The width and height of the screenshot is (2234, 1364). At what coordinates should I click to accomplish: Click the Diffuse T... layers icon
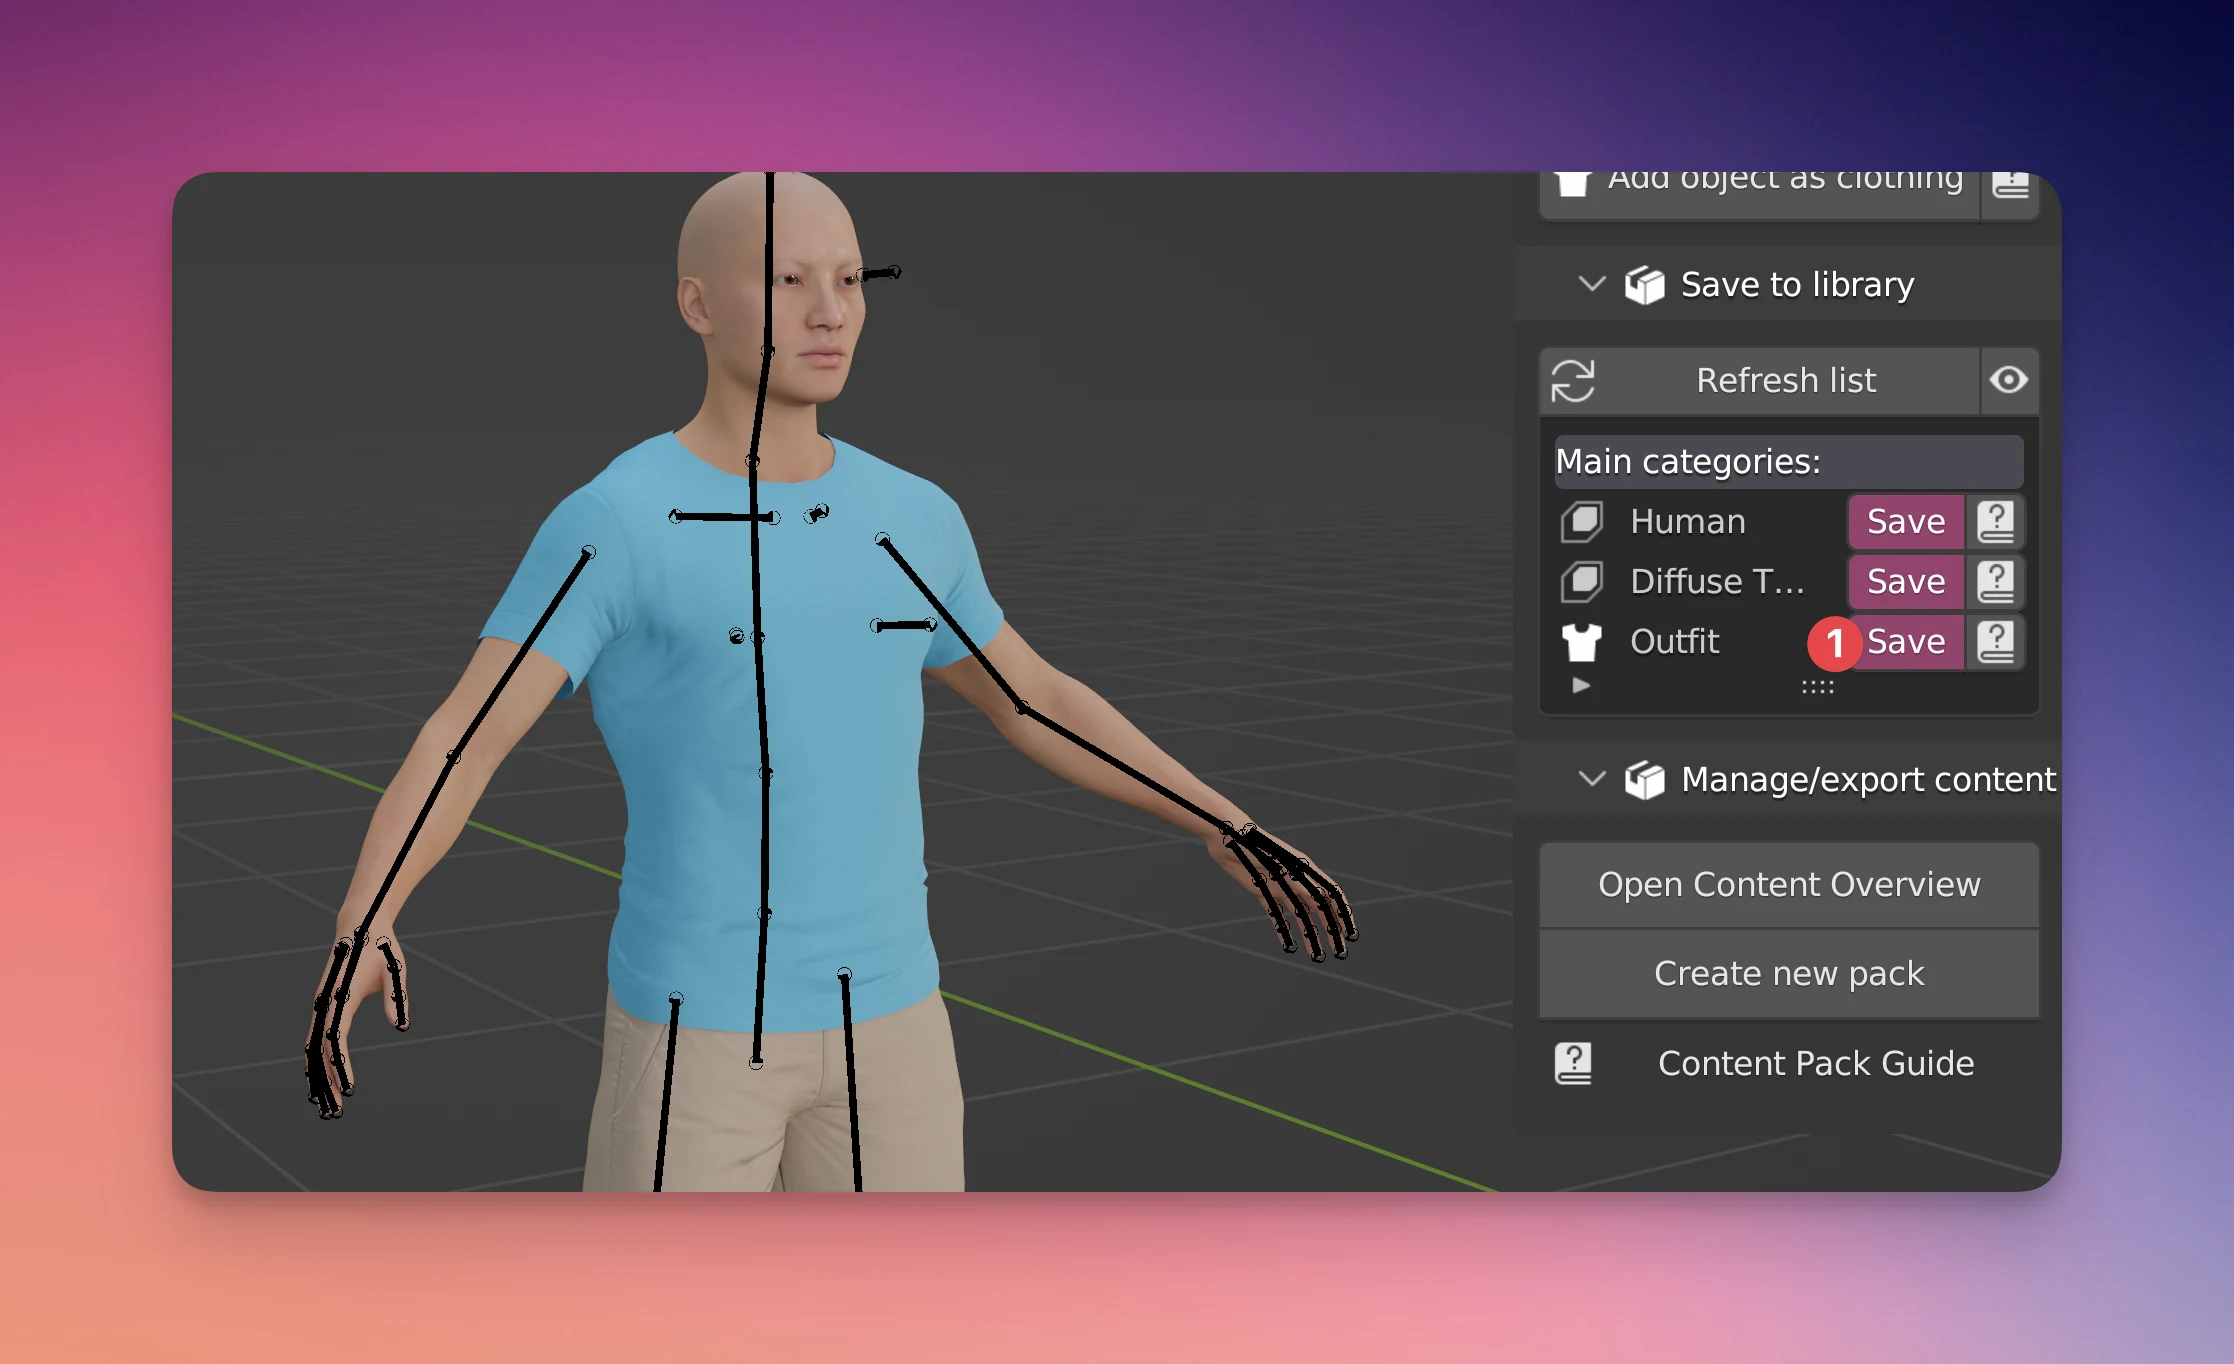[x=1582, y=582]
